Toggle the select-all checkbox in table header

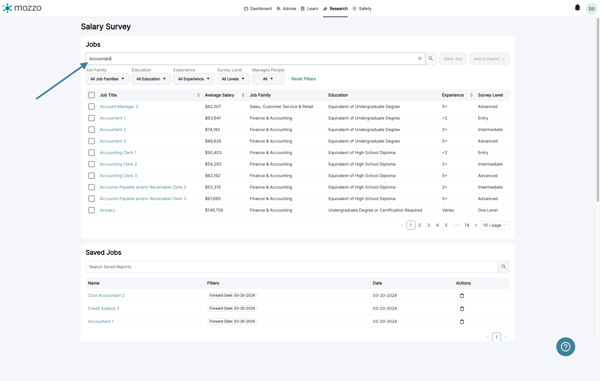pos(91,95)
